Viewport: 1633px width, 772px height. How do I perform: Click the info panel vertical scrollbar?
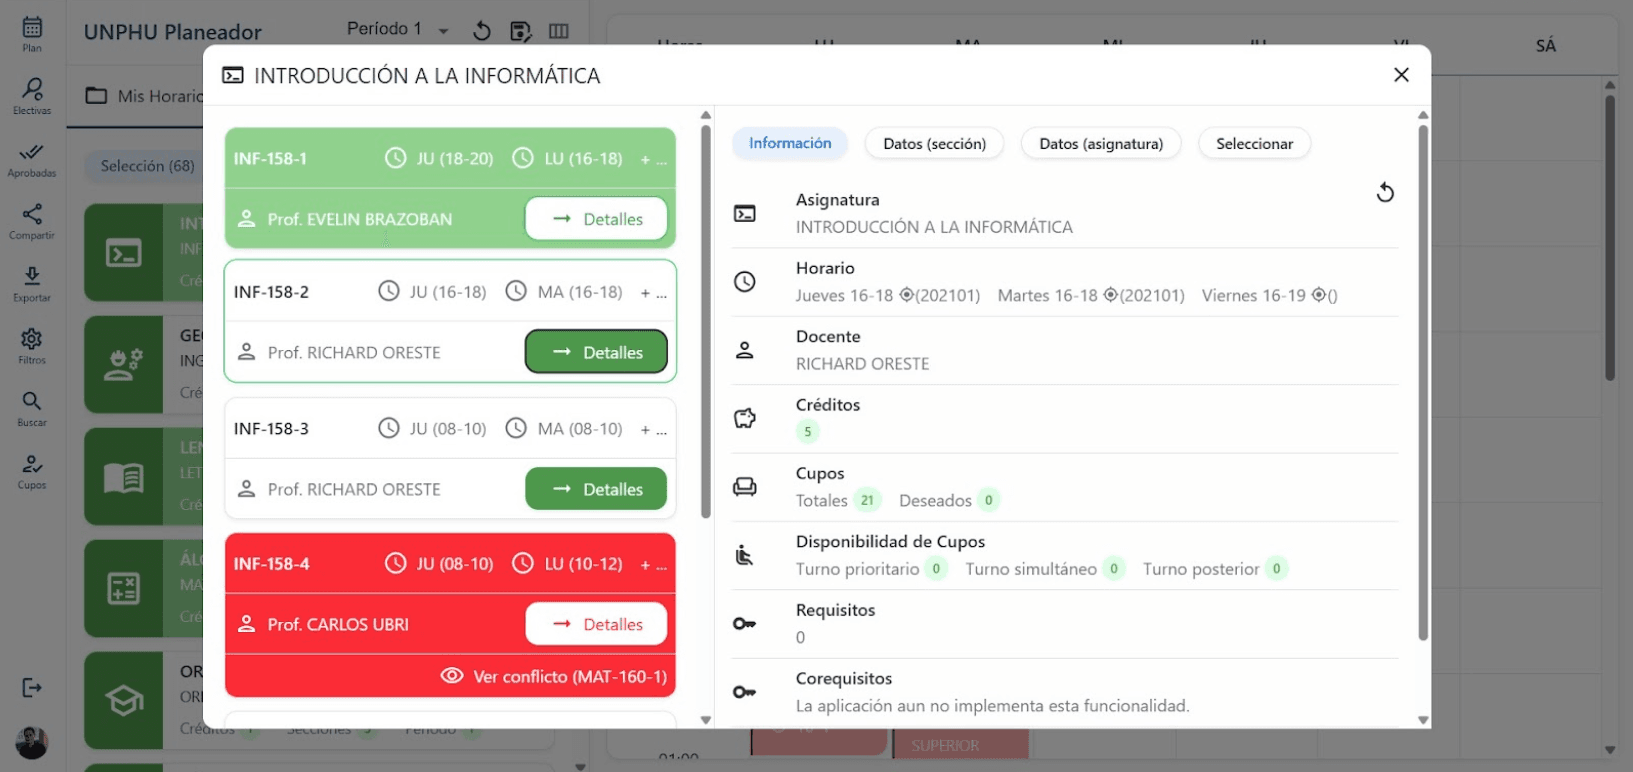click(x=1423, y=381)
